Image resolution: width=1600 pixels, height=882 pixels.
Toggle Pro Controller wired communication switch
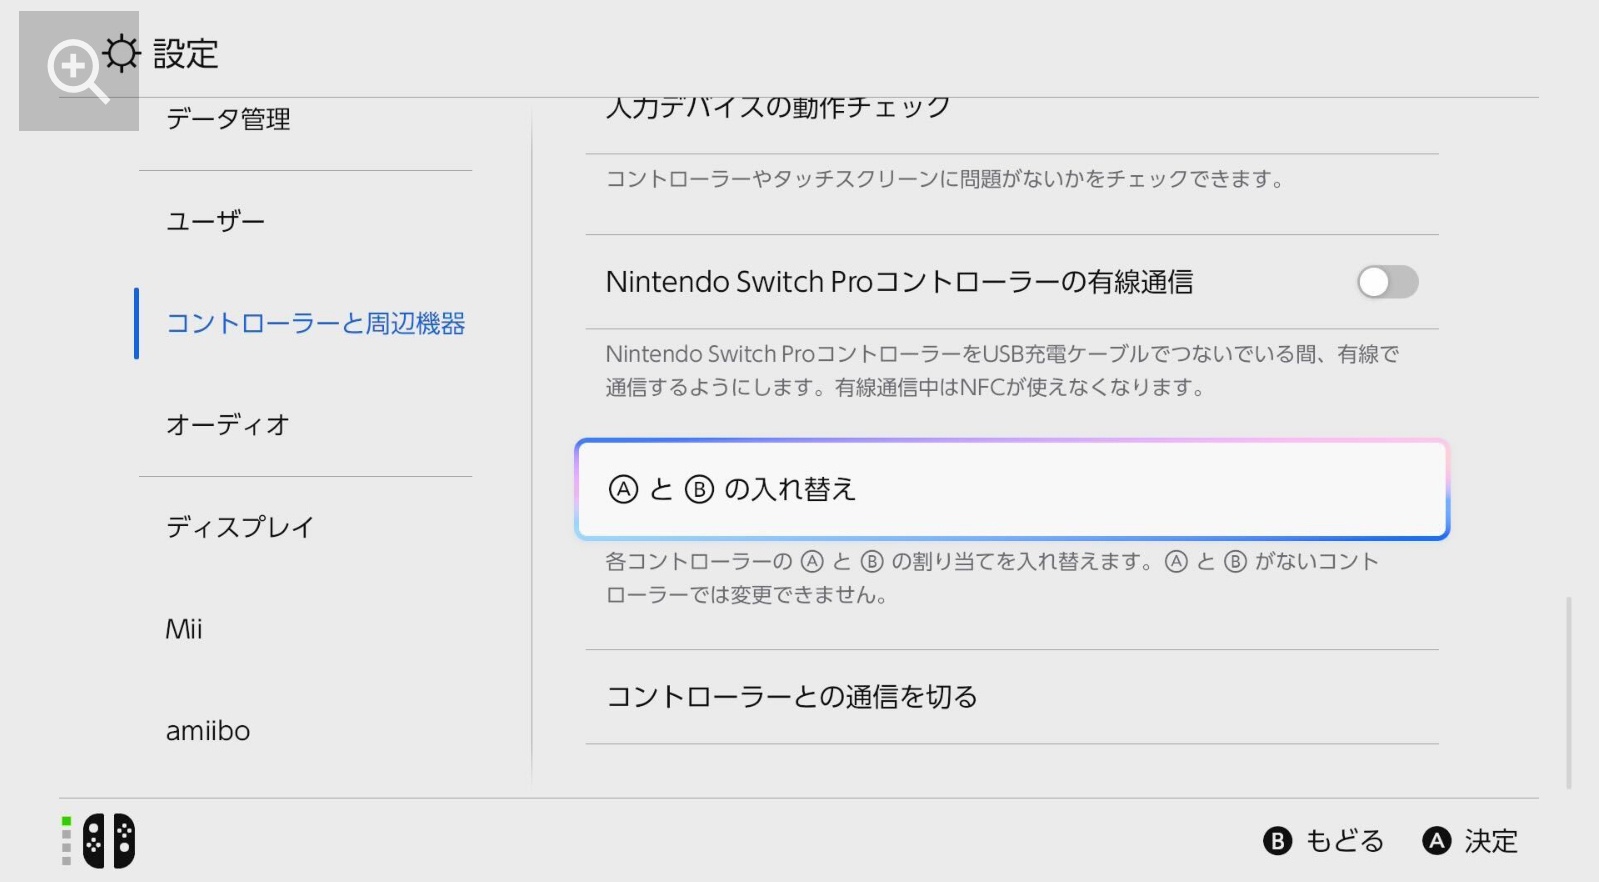[x=1387, y=282]
